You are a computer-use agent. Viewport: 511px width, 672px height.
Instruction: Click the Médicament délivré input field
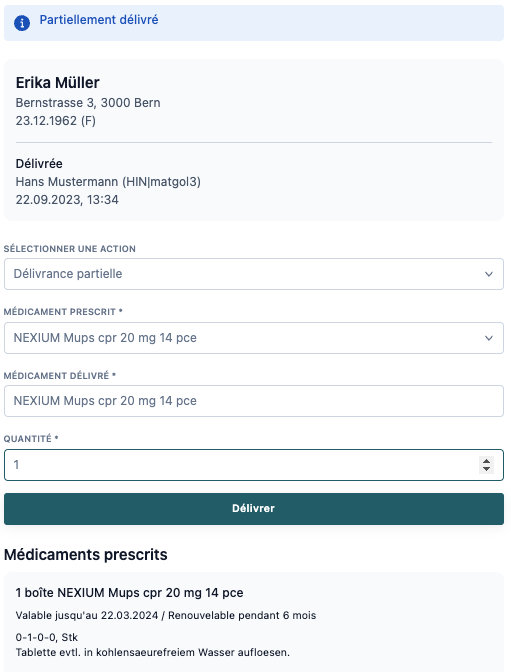pos(254,401)
